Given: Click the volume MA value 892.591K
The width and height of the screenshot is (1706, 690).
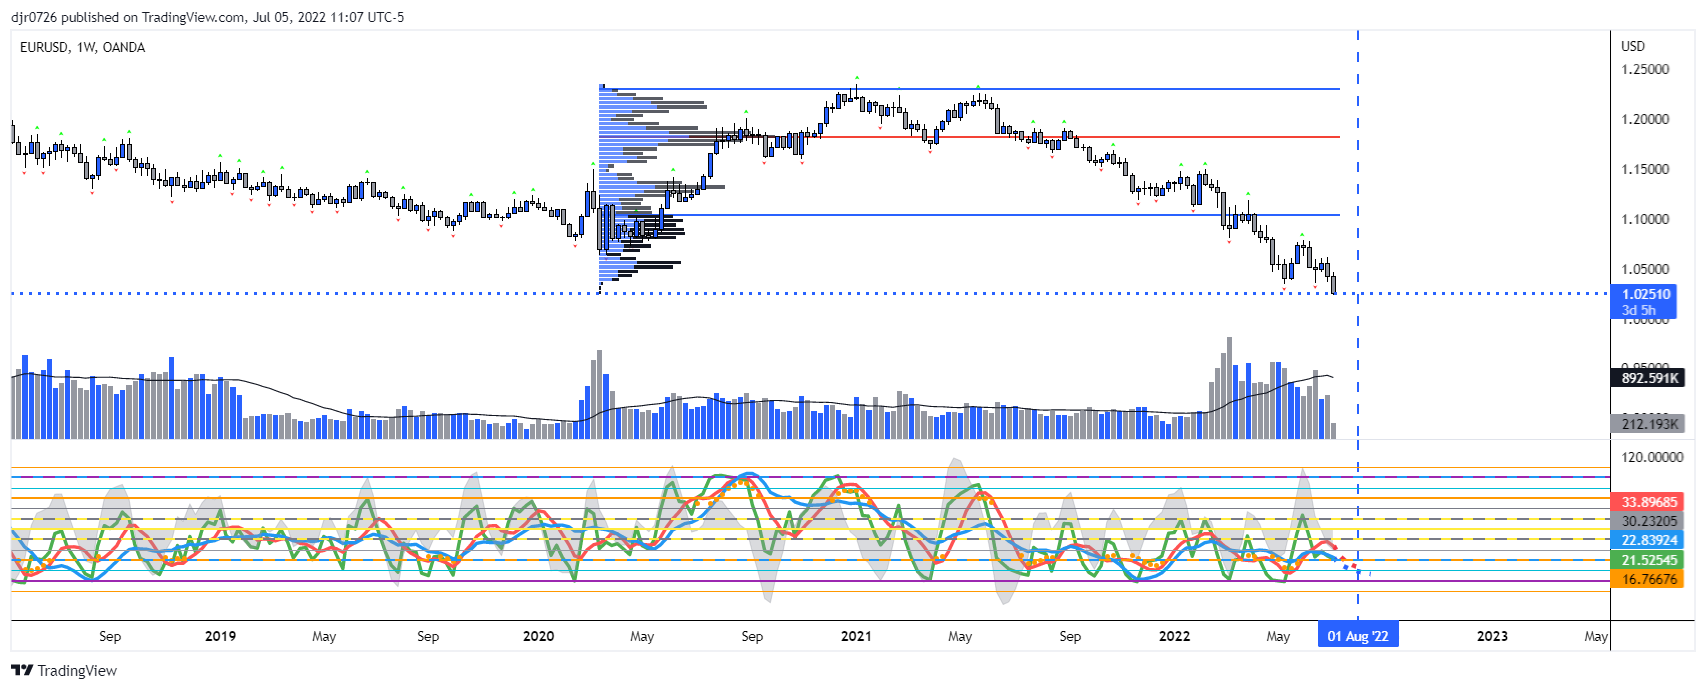Looking at the screenshot, I should click(x=1649, y=378).
